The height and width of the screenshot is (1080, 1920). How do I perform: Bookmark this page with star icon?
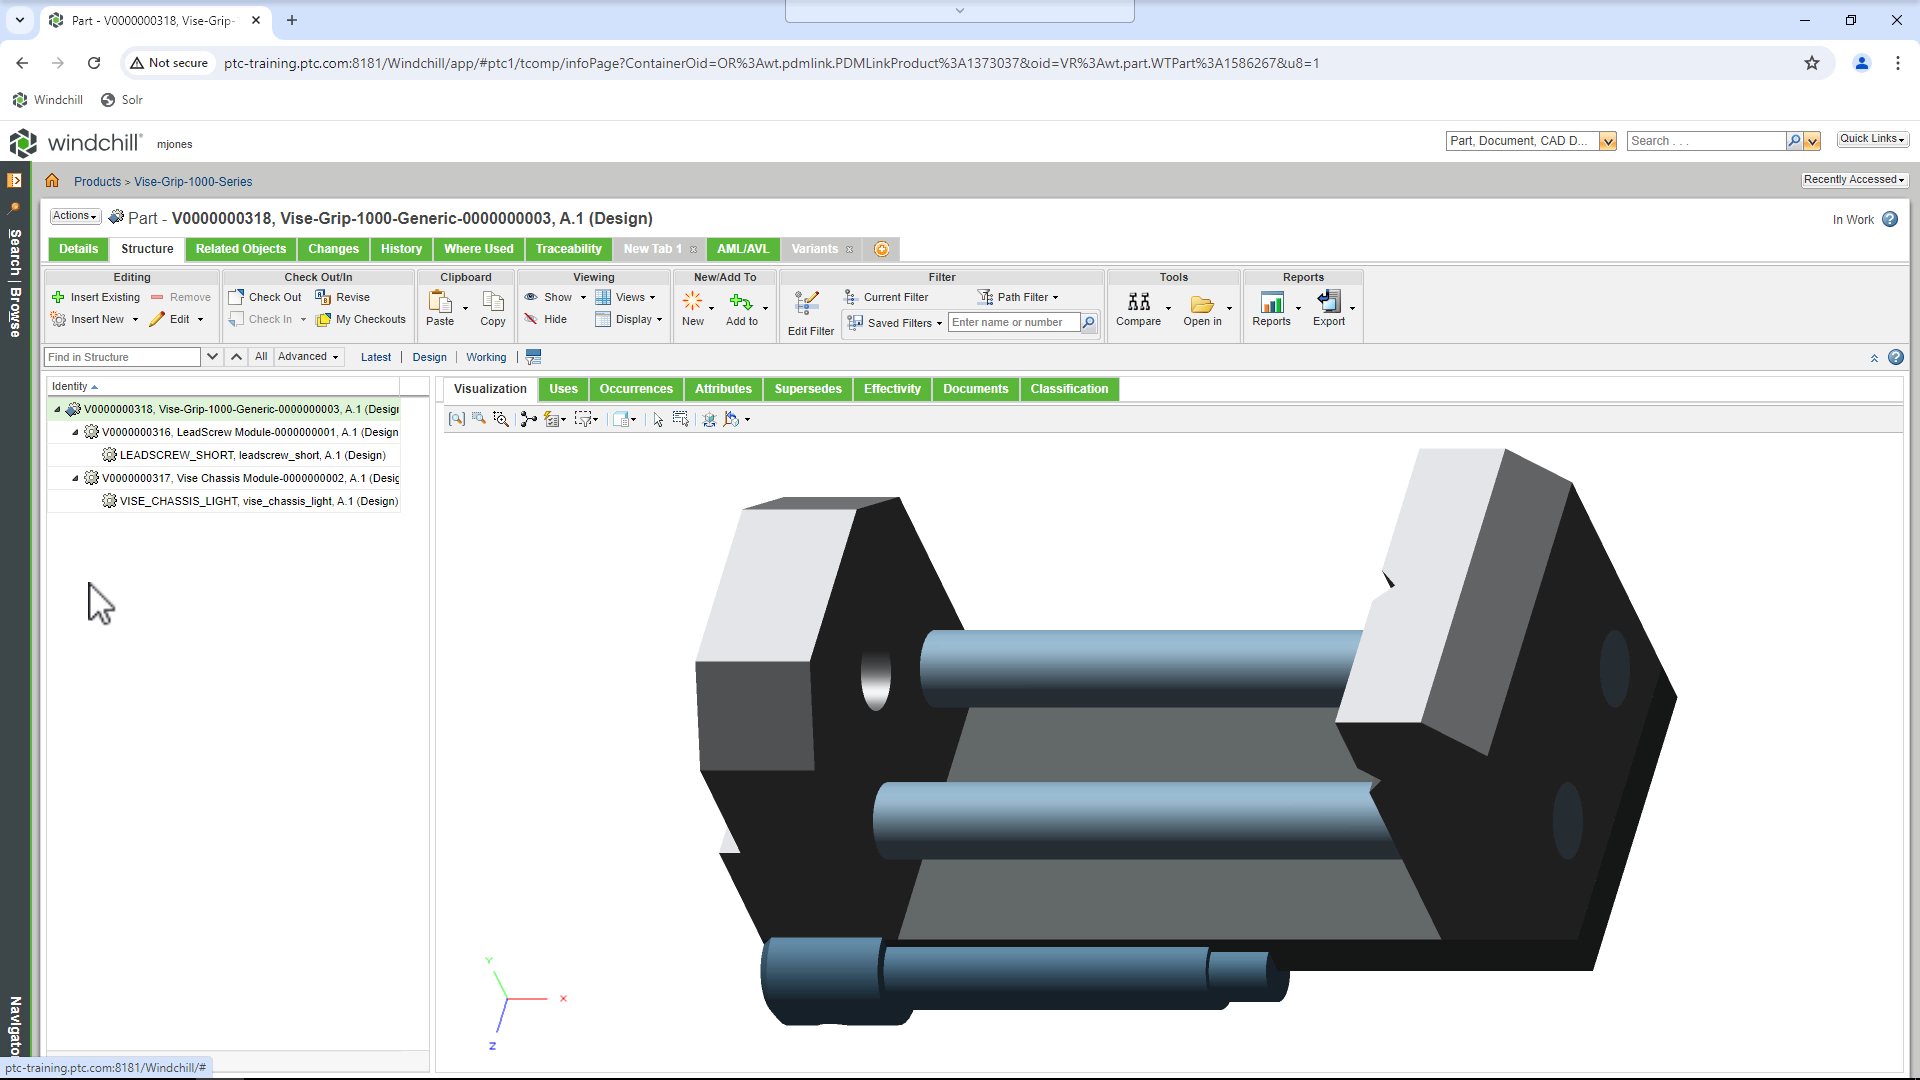1812,63
